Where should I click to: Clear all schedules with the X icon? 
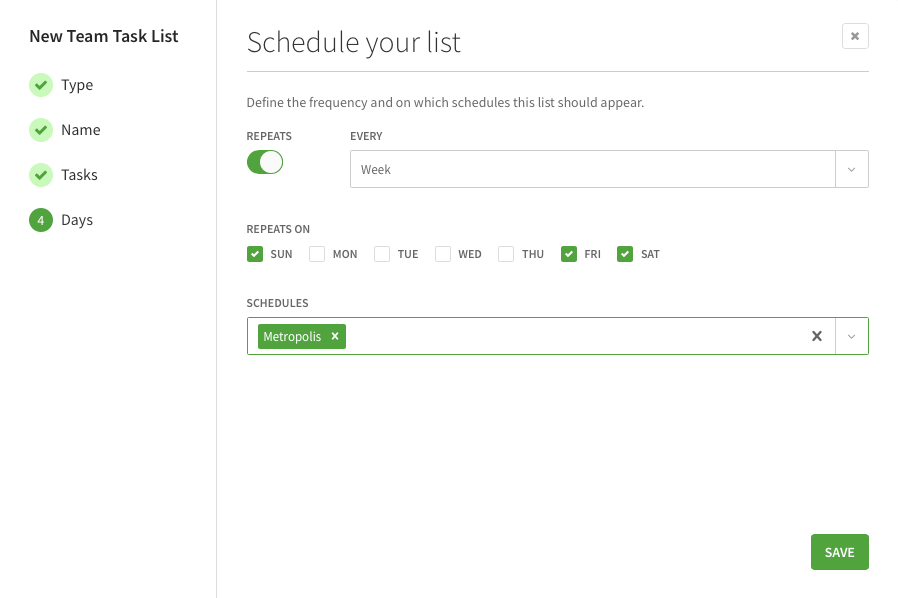[x=816, y=336]
